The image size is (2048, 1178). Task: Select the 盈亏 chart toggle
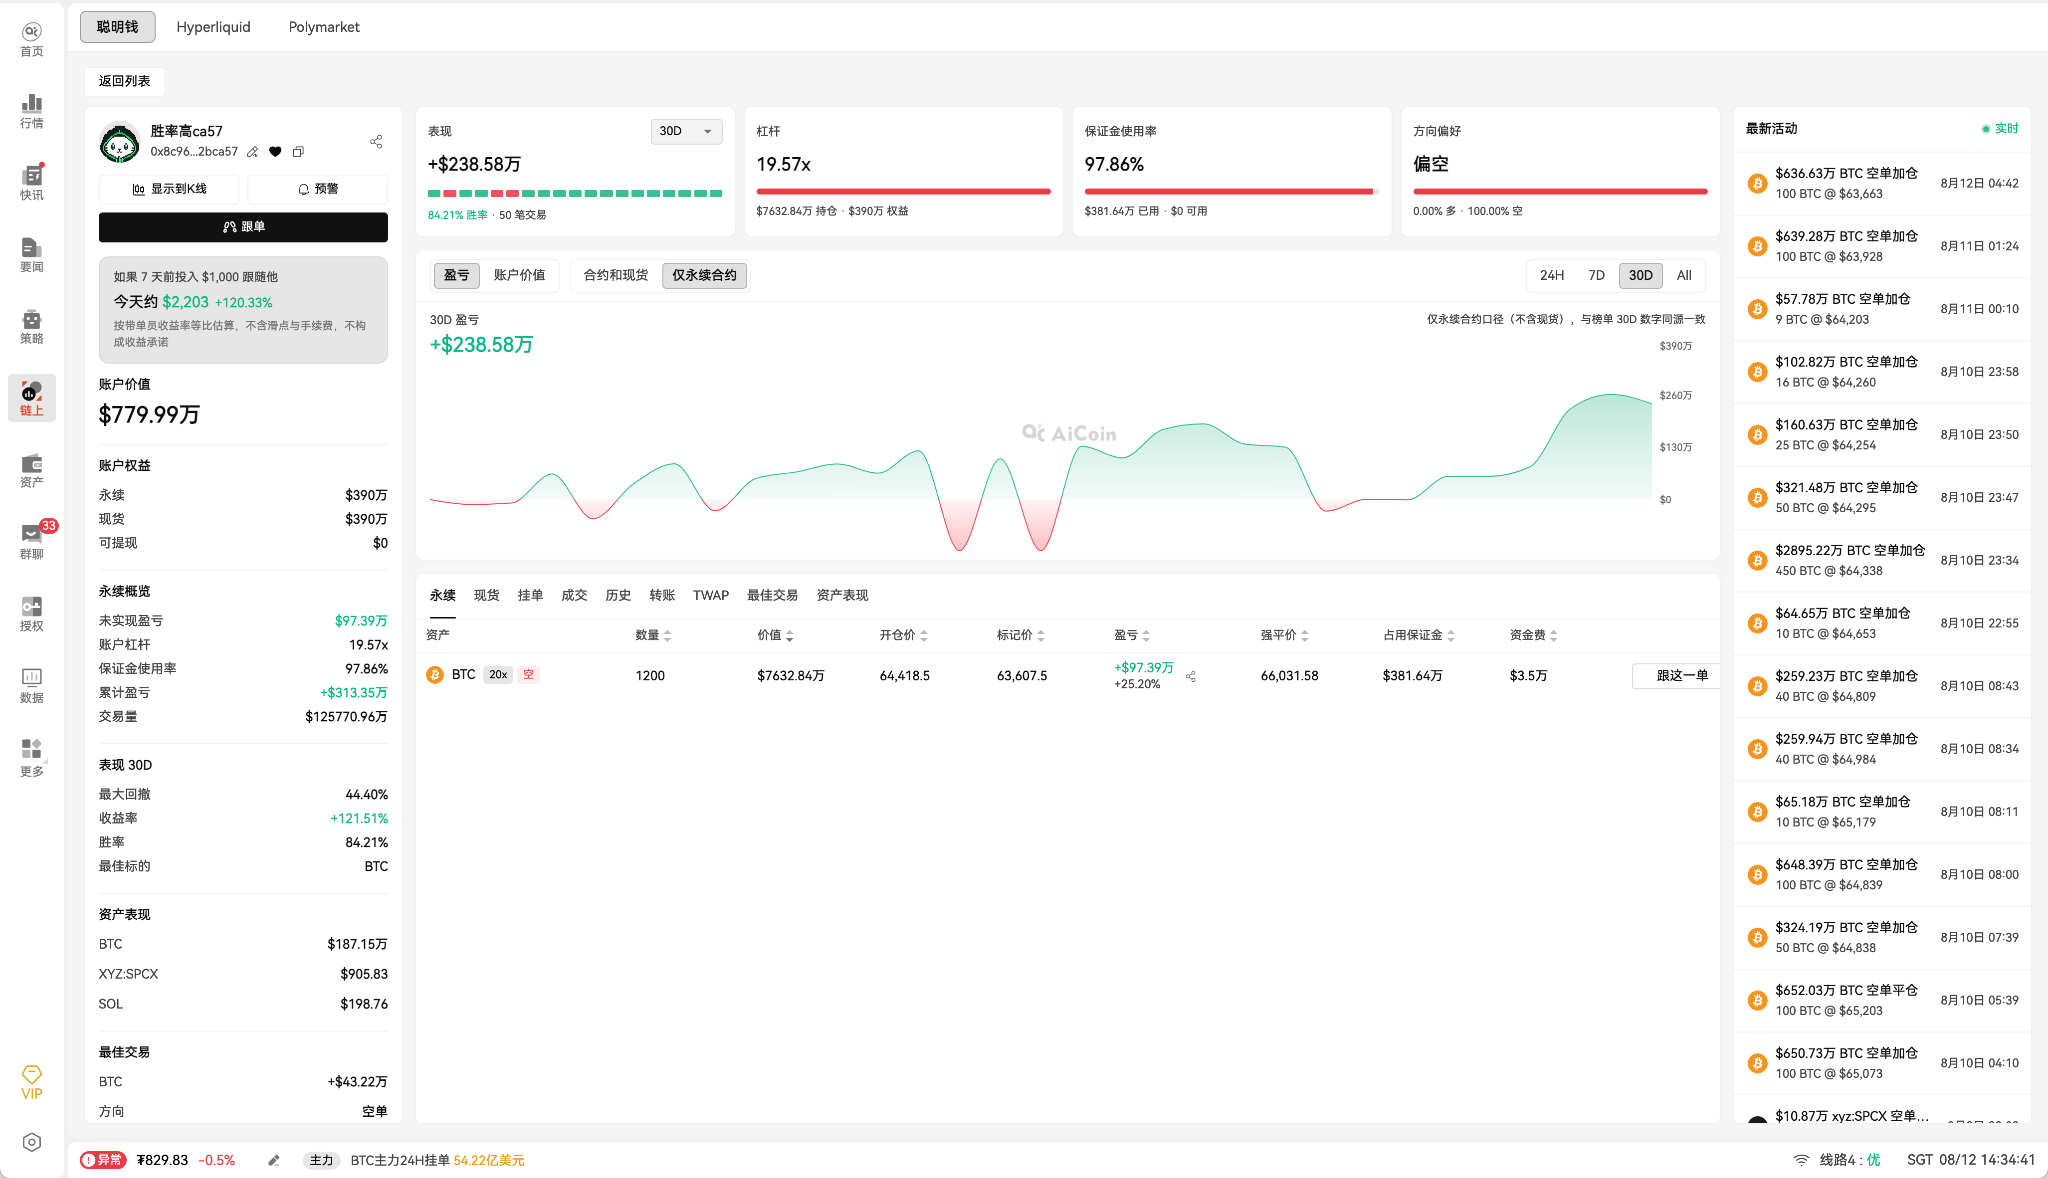[x=457, y=275]
